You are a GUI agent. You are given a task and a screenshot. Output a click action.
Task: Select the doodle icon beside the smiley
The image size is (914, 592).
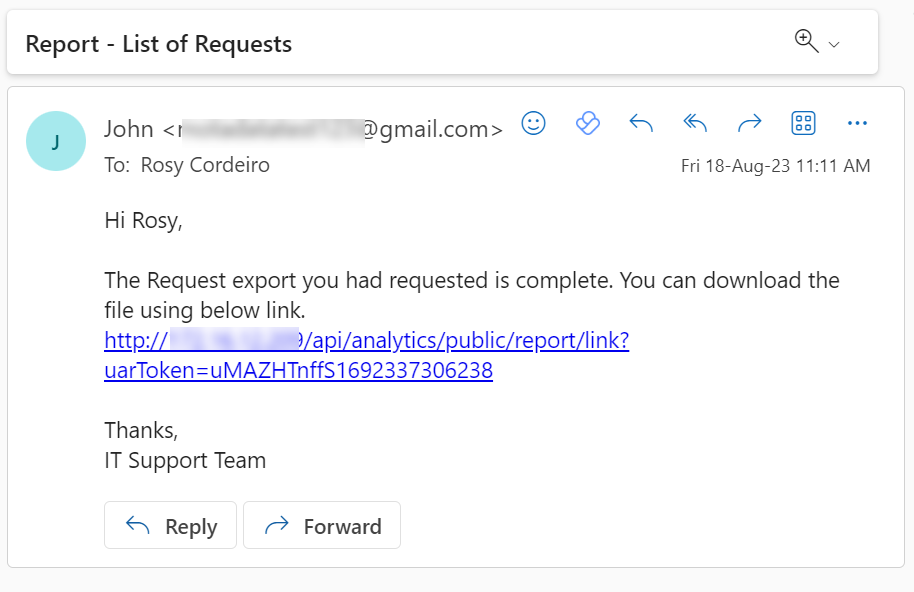point(587,123)
